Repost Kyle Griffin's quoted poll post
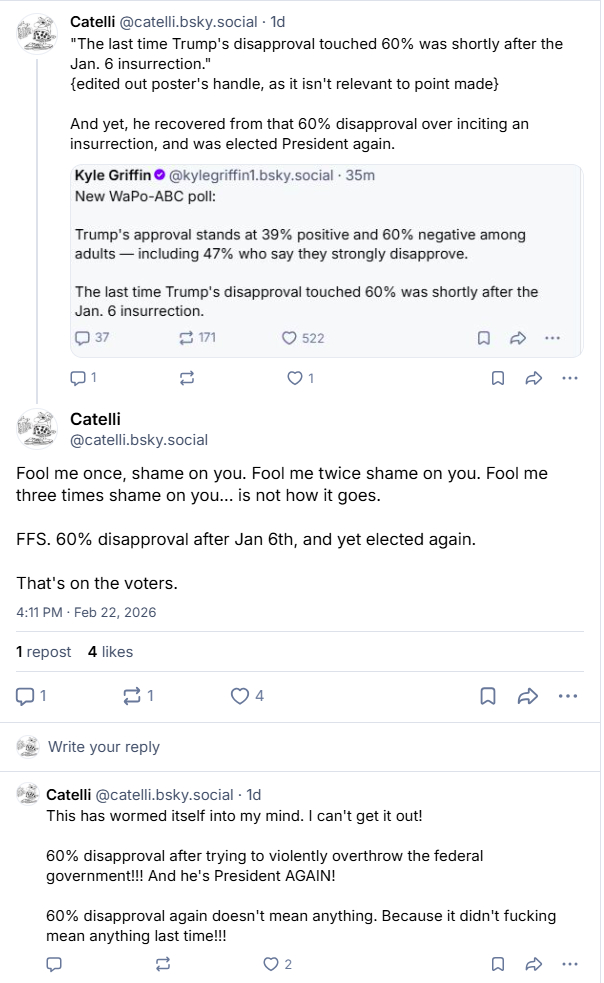Image resolution: width=604 pixels, height=983 pixels. pos(186,338)
